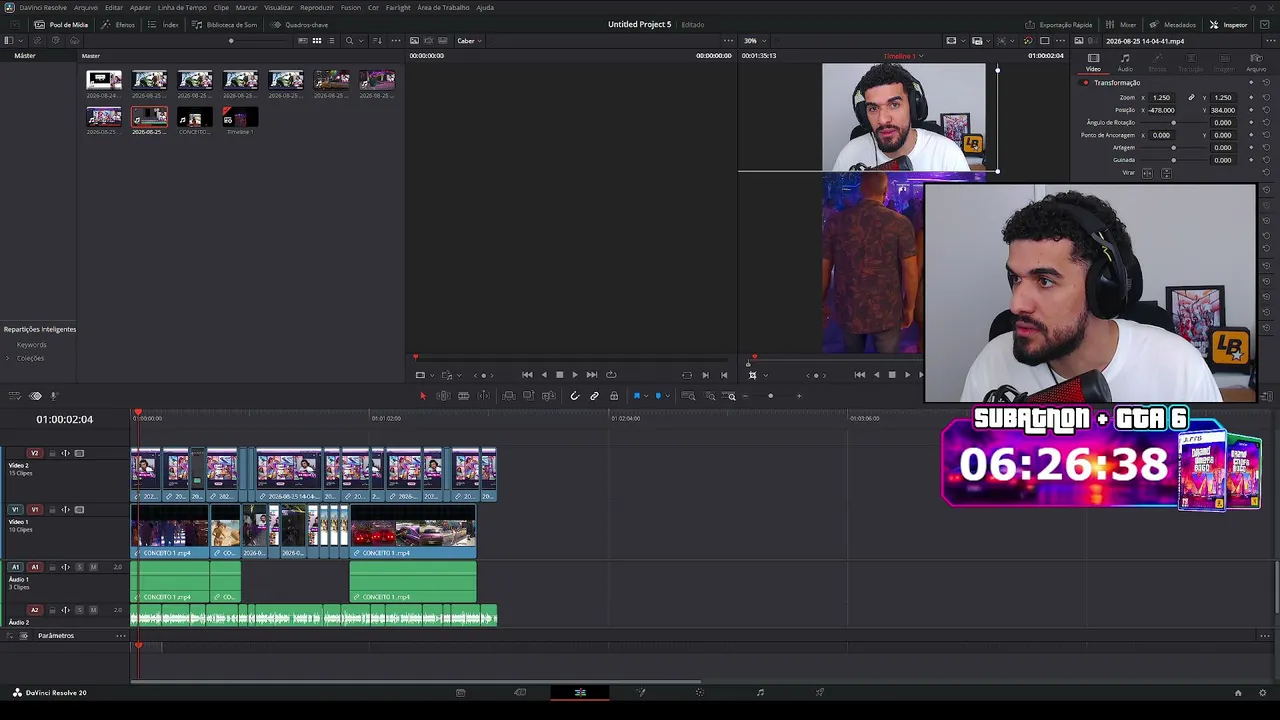
Task: Disable the Vídeo 1 track visibility
Action: click(79, 510)
